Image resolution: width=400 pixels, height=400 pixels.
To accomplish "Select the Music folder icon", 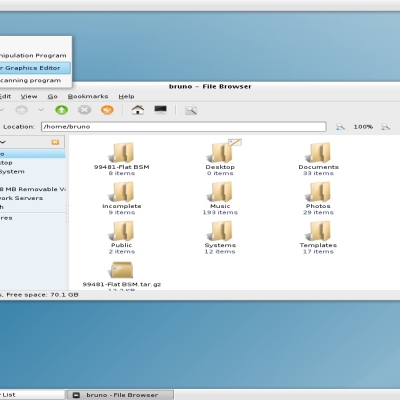I will pos(220,192).
